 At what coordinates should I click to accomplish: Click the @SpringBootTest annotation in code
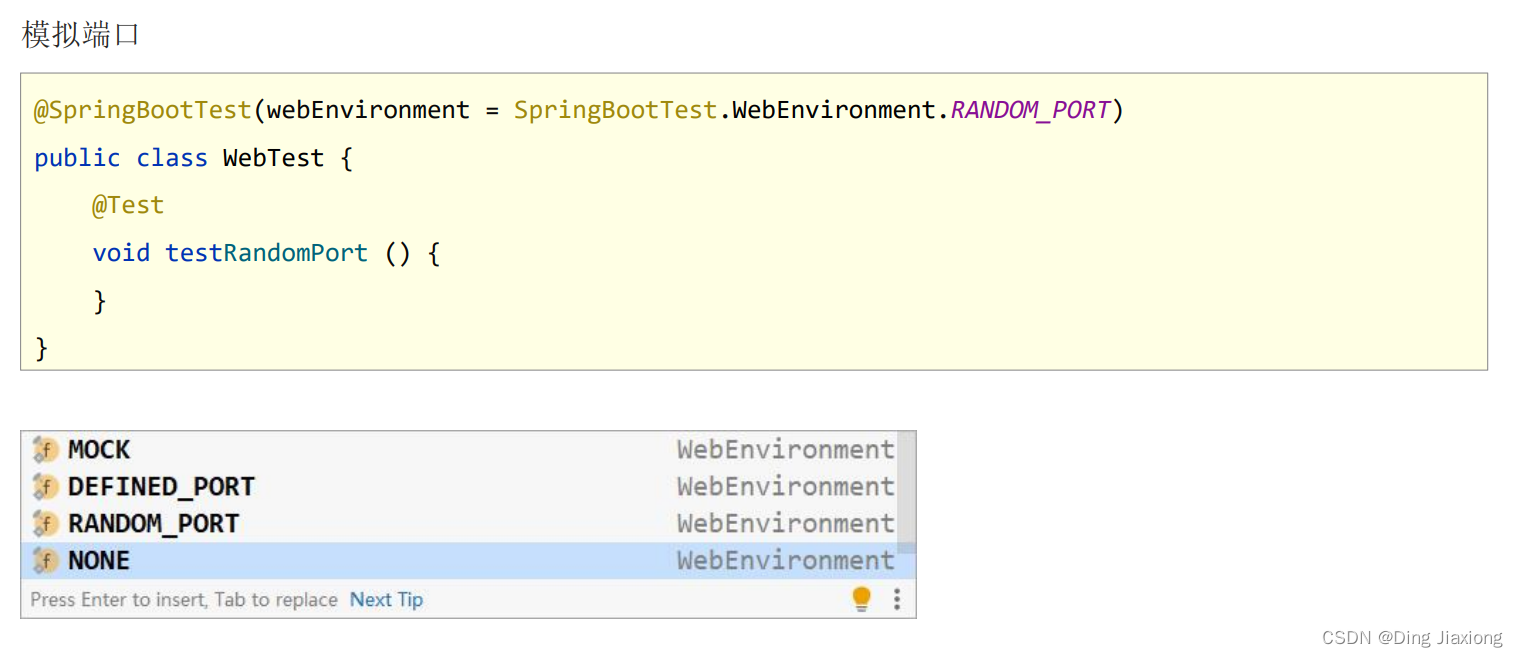pyautogui.click(x=143, y=110)
